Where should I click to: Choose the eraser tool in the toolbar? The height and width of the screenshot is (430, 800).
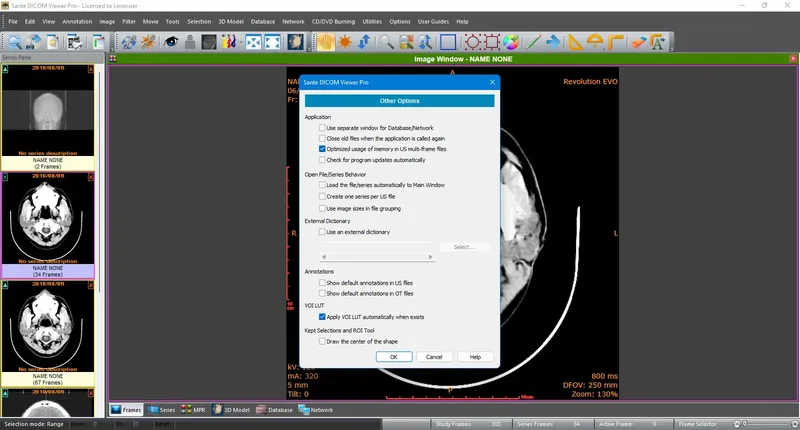637,42
